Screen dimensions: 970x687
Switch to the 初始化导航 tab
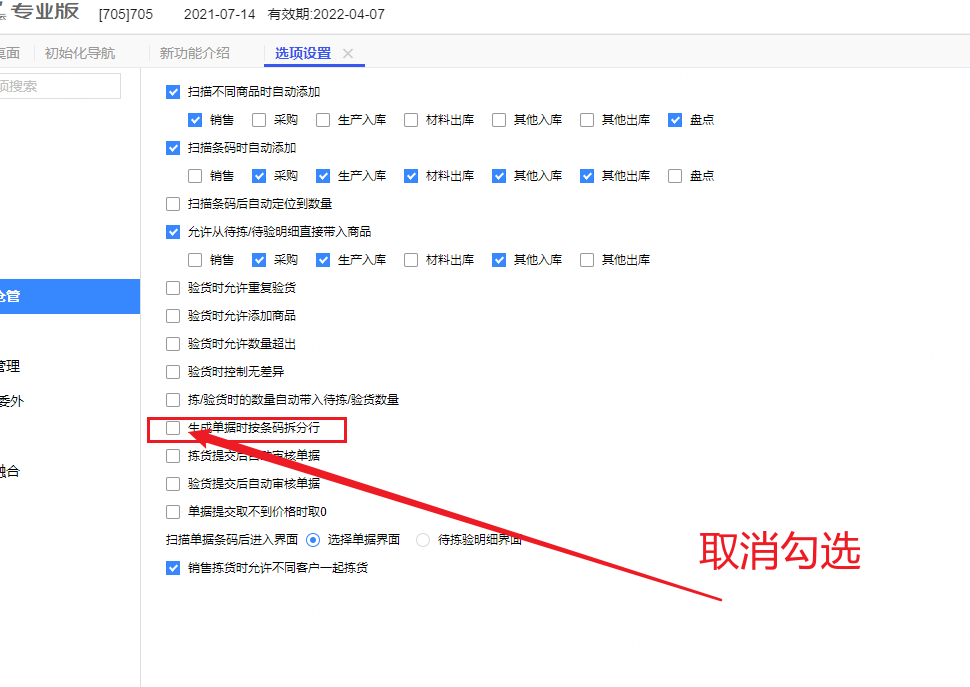click(x=79, y=53)
